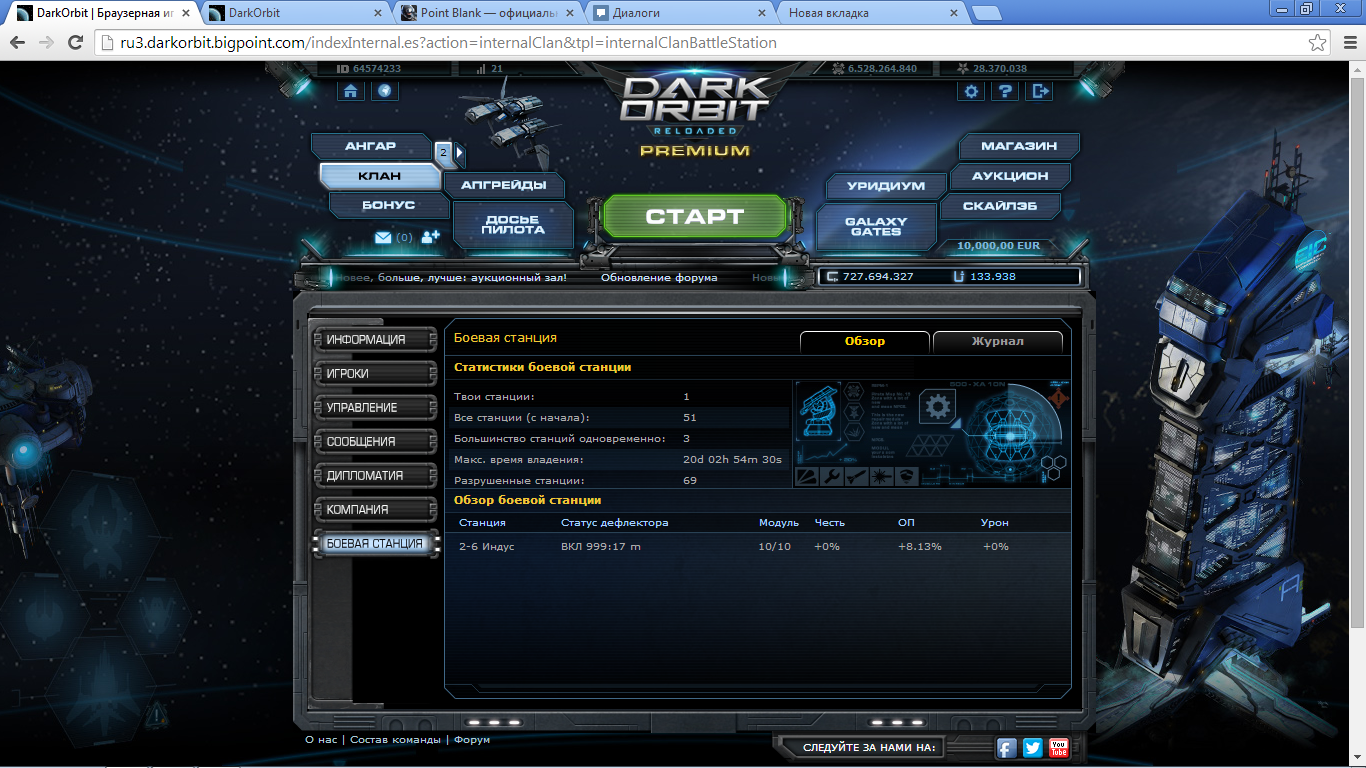Click the uridium balance 133.938
This screenshot has height=768, width=1366.
pos(992,276)
